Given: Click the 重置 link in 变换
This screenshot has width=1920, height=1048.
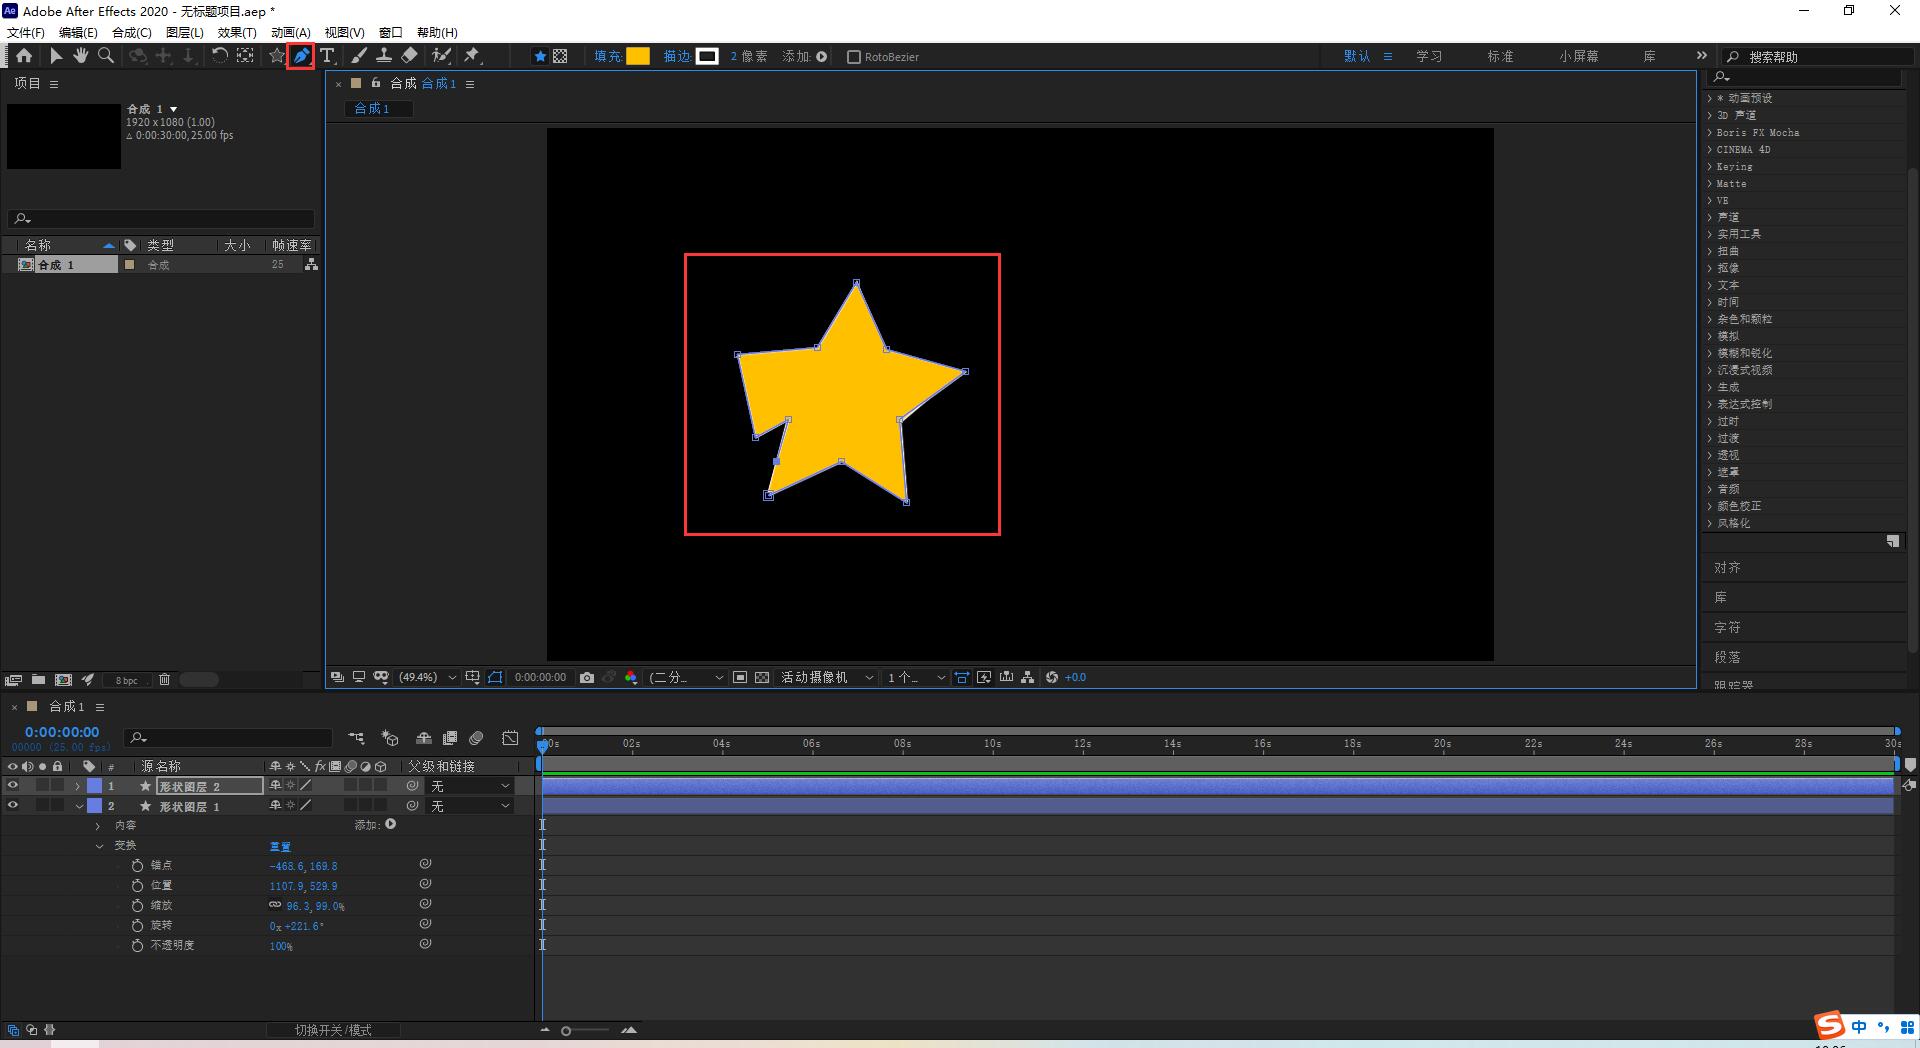Looking at the screenshot, I should tap(280, 846).
